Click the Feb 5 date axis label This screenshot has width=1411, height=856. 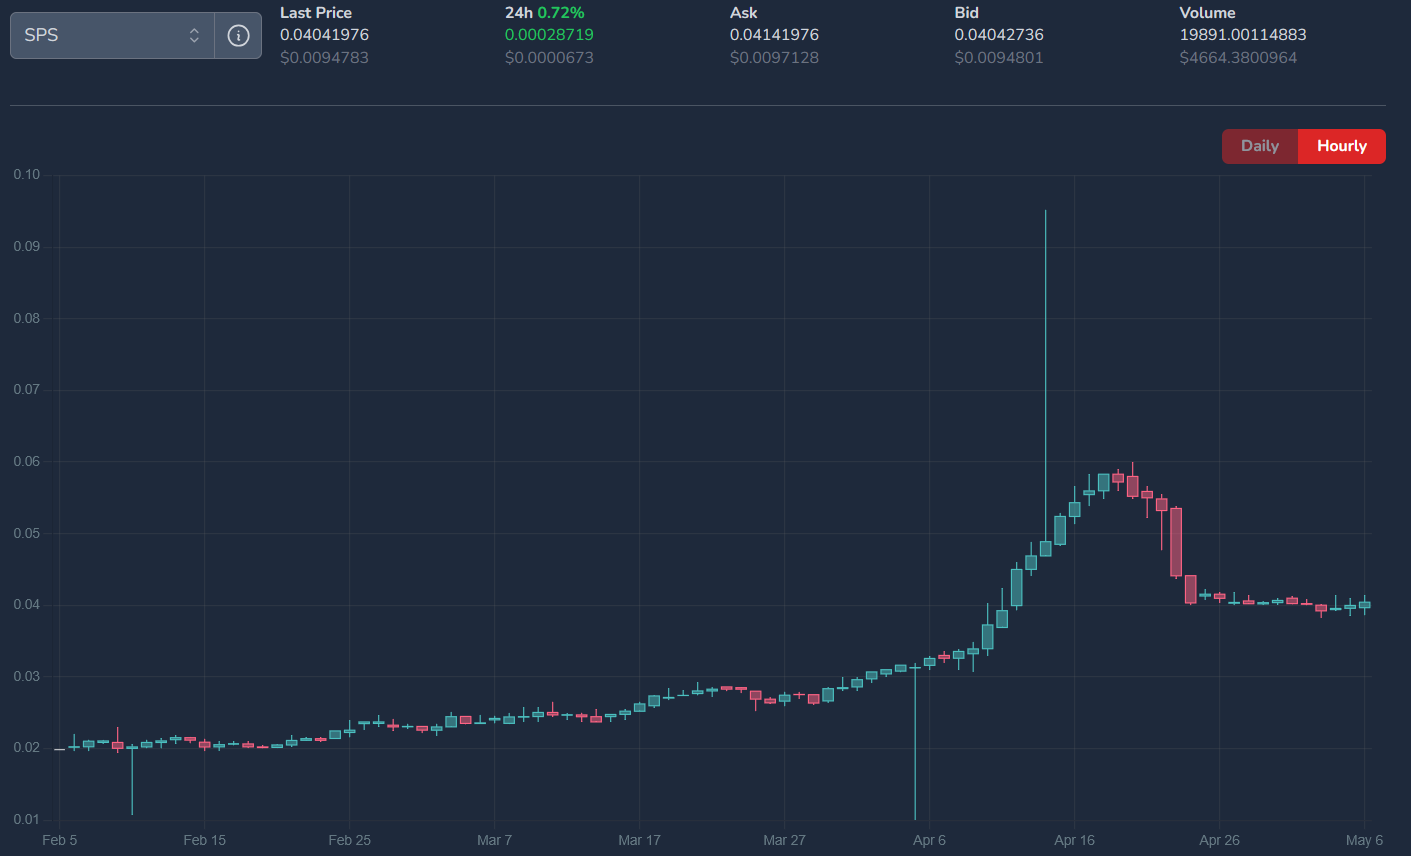(x=59, y=840)
